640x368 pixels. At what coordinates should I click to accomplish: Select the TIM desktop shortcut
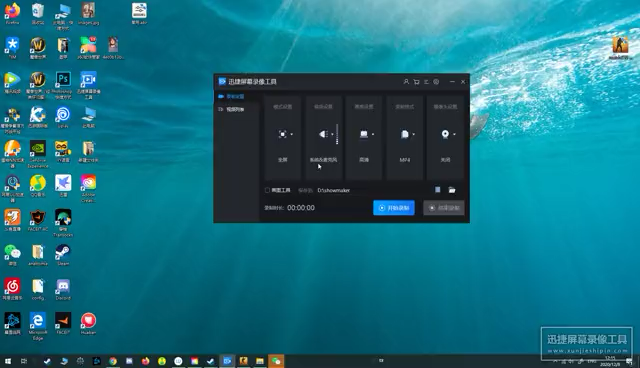click(12, 48)
